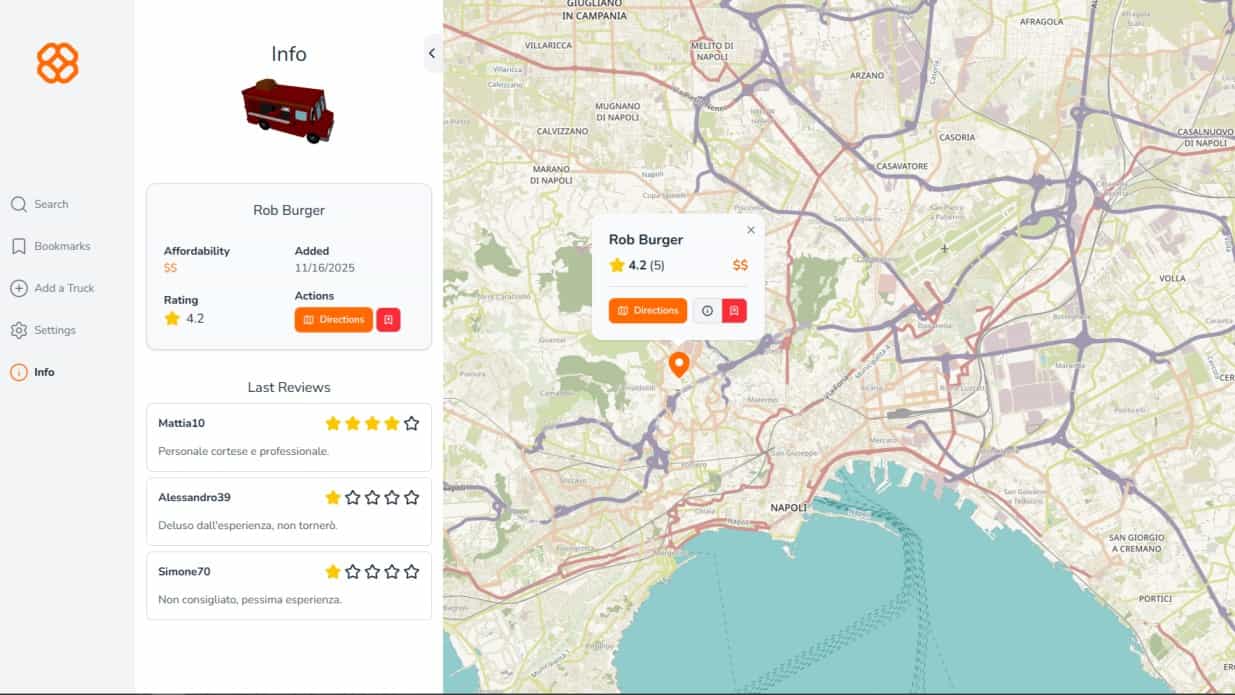Click the Directions button under Actions
This screenshot has width=1235, height=695.
333,319
